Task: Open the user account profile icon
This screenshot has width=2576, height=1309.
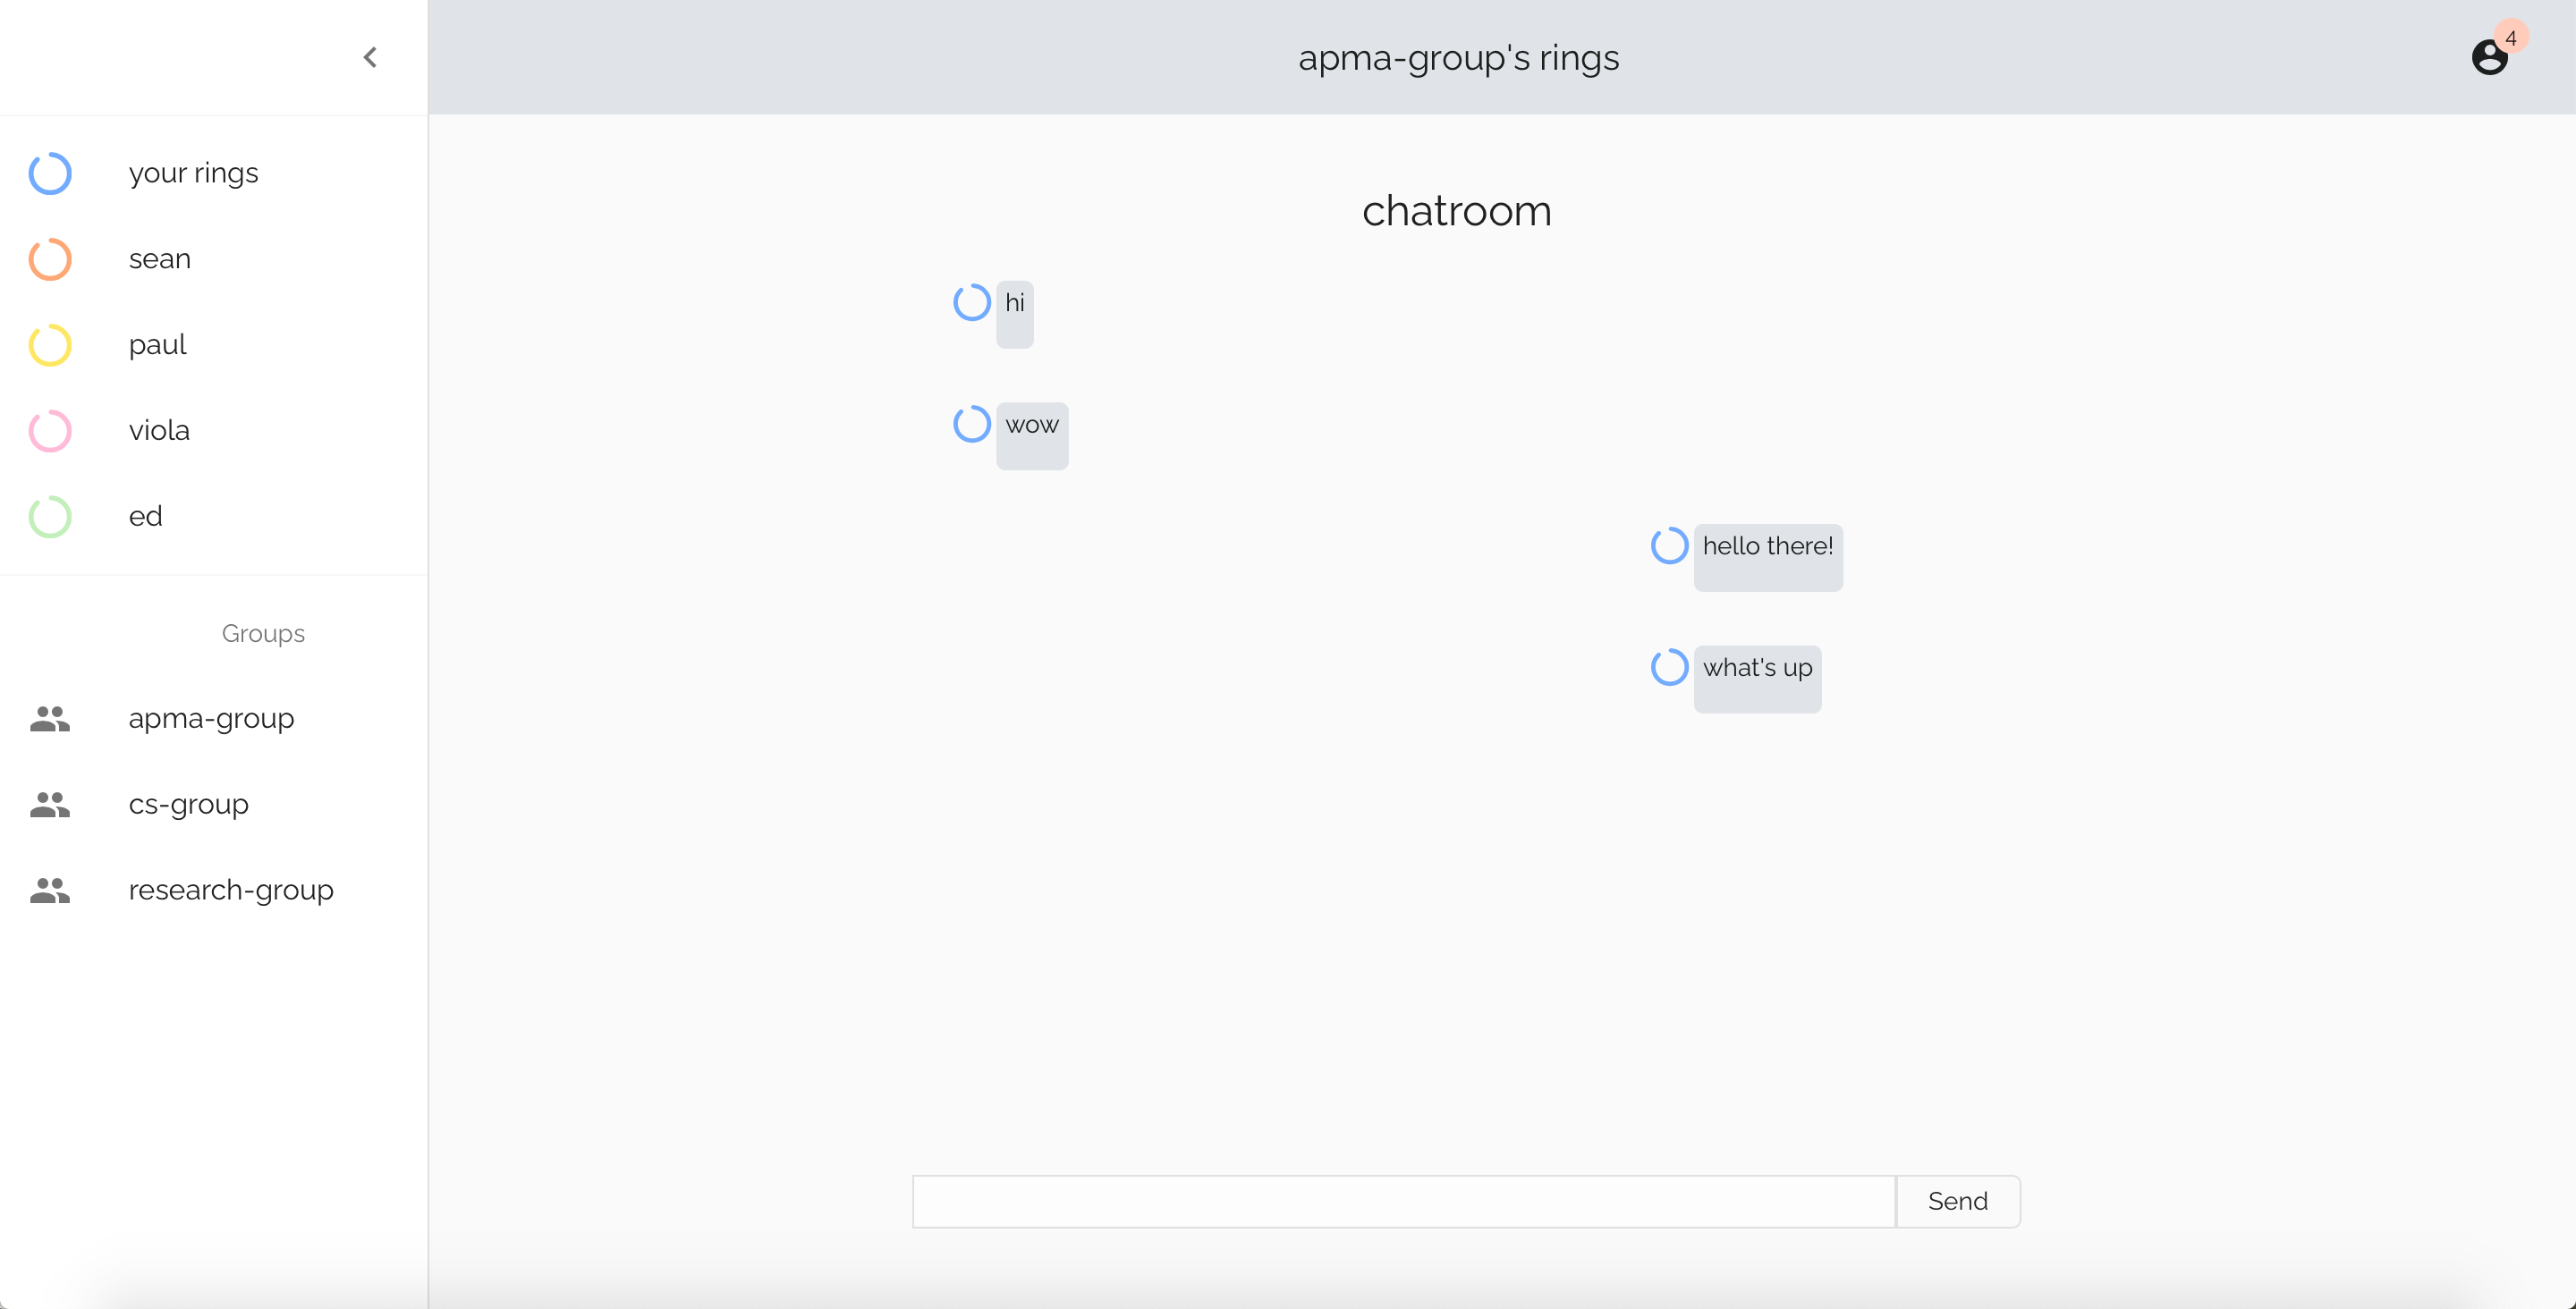Action: 2488,58
